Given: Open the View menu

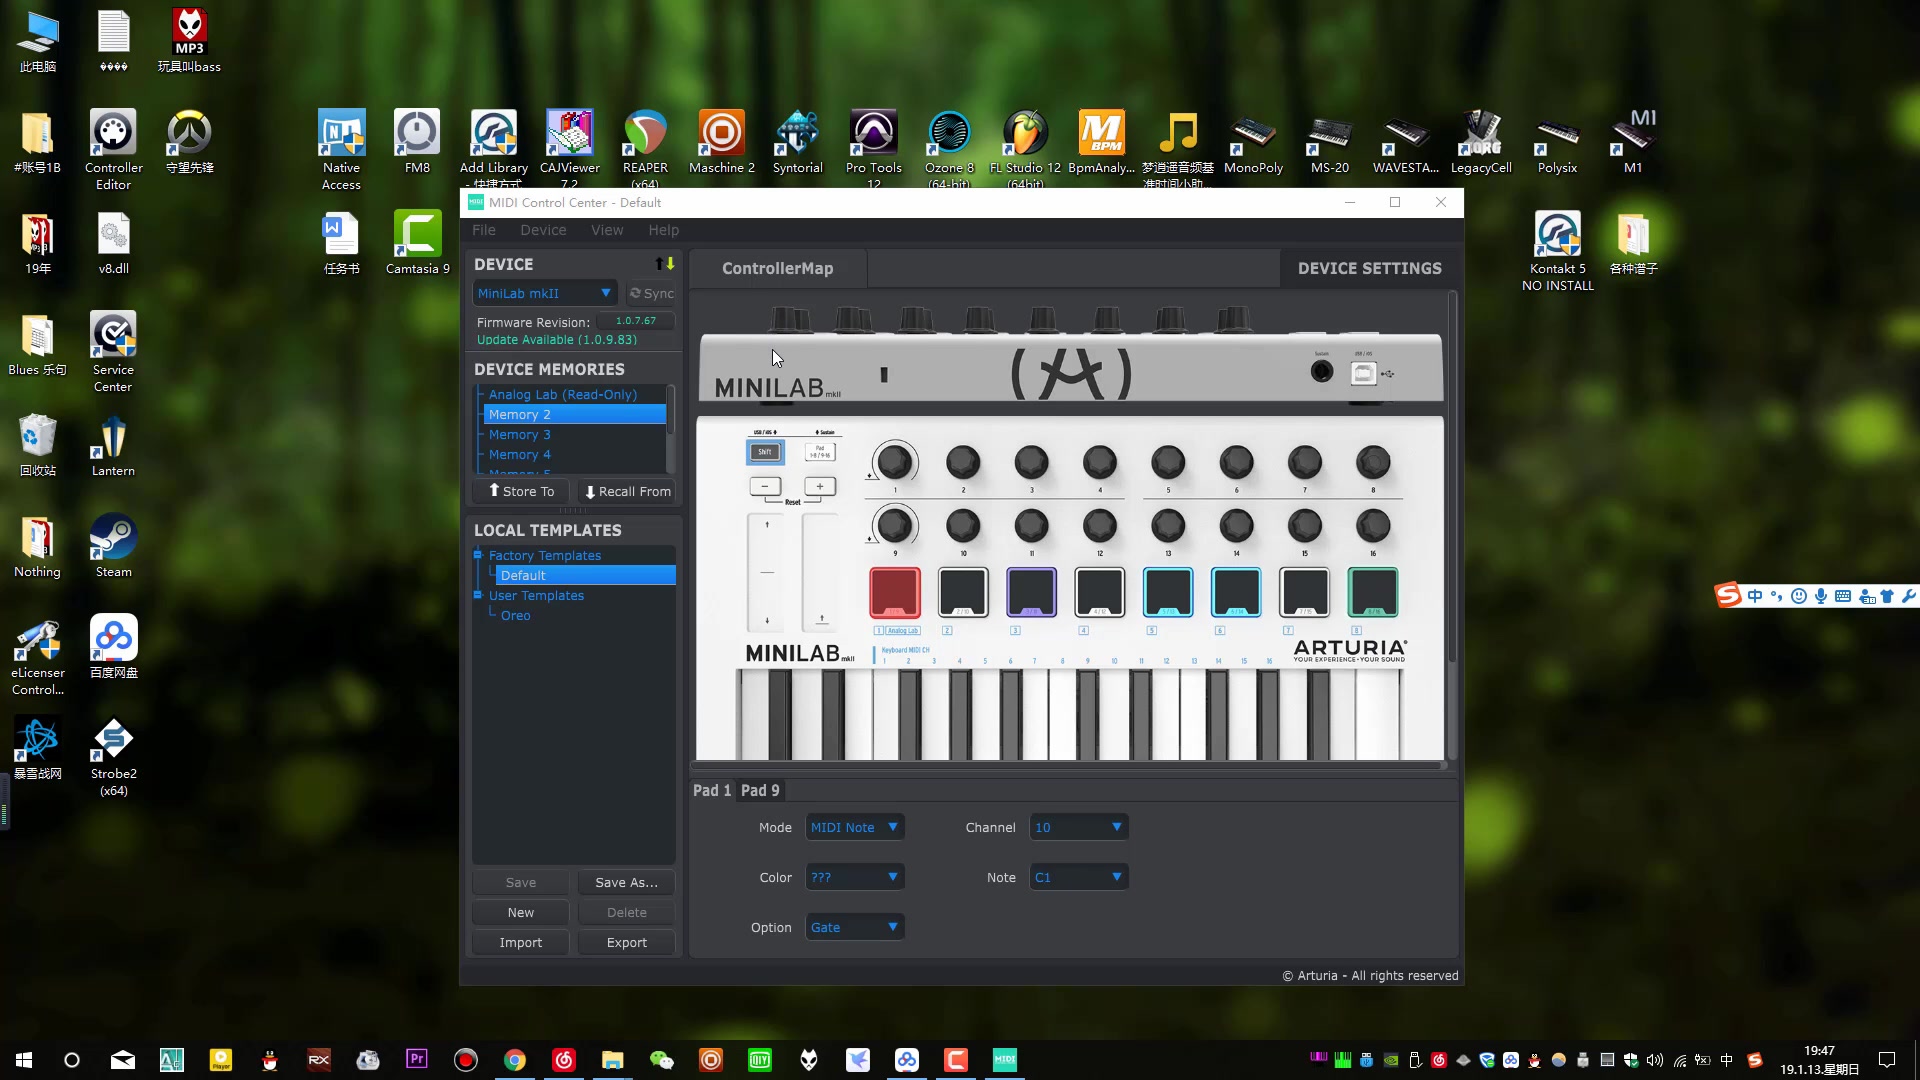Looking at the screenshot, I should click(607, 229).
